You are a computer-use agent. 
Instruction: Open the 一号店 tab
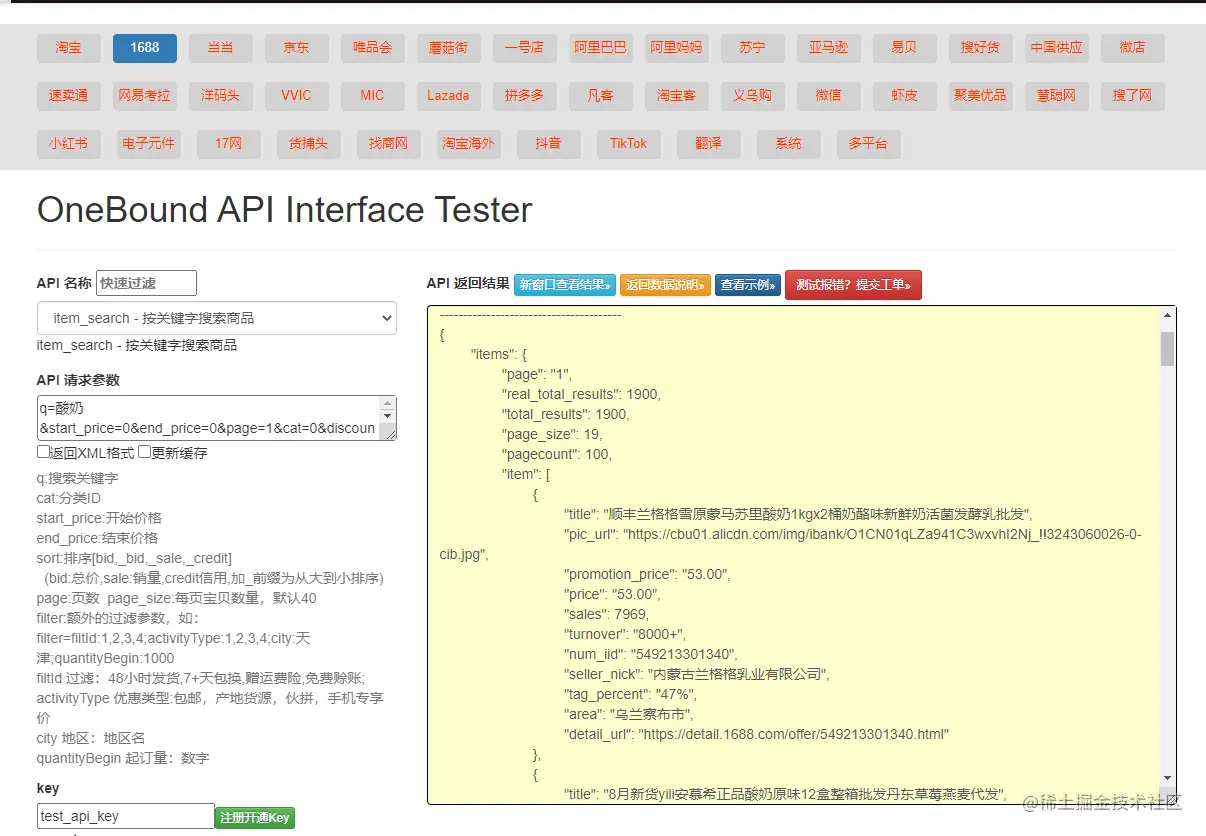tap(525, 48)
